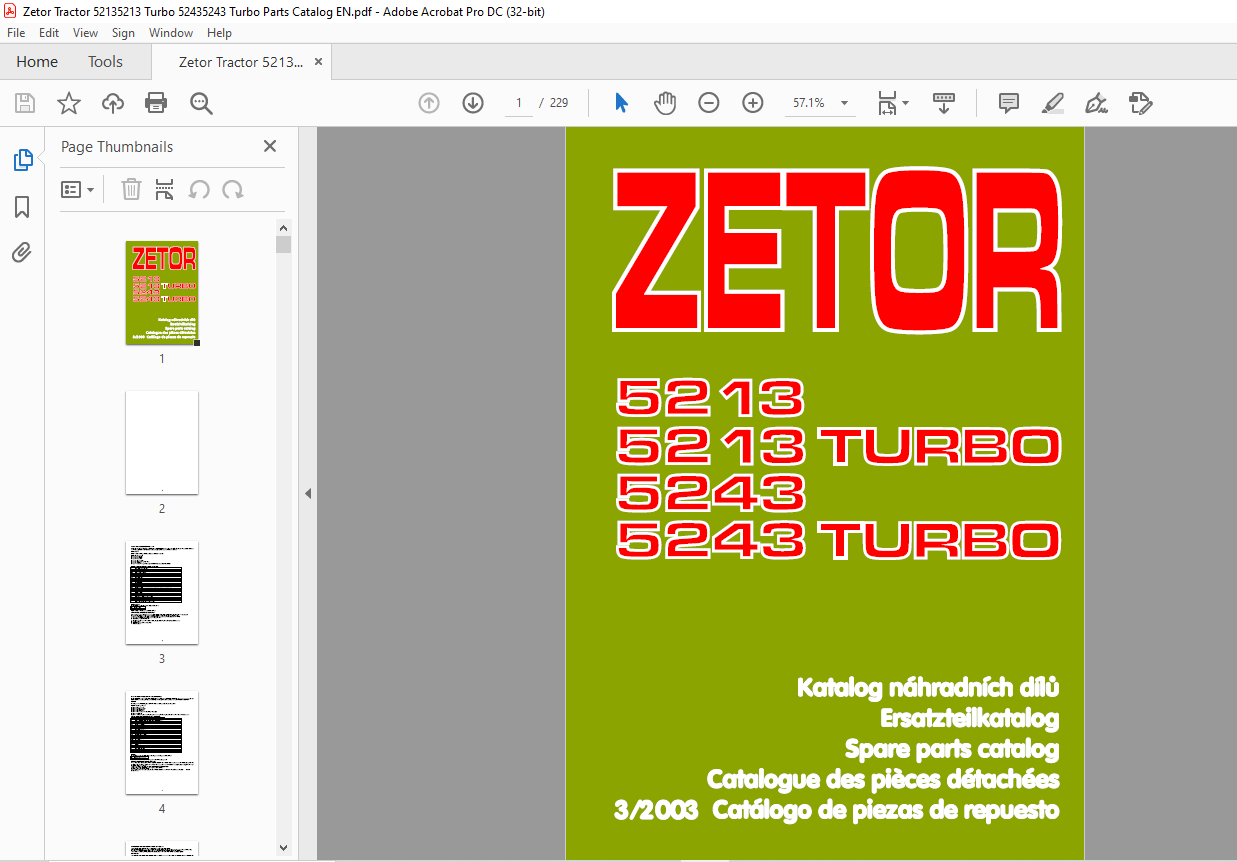
Task: Rotate pages counterclockwise
Action: pyautogui.click(x=199, y=189)
